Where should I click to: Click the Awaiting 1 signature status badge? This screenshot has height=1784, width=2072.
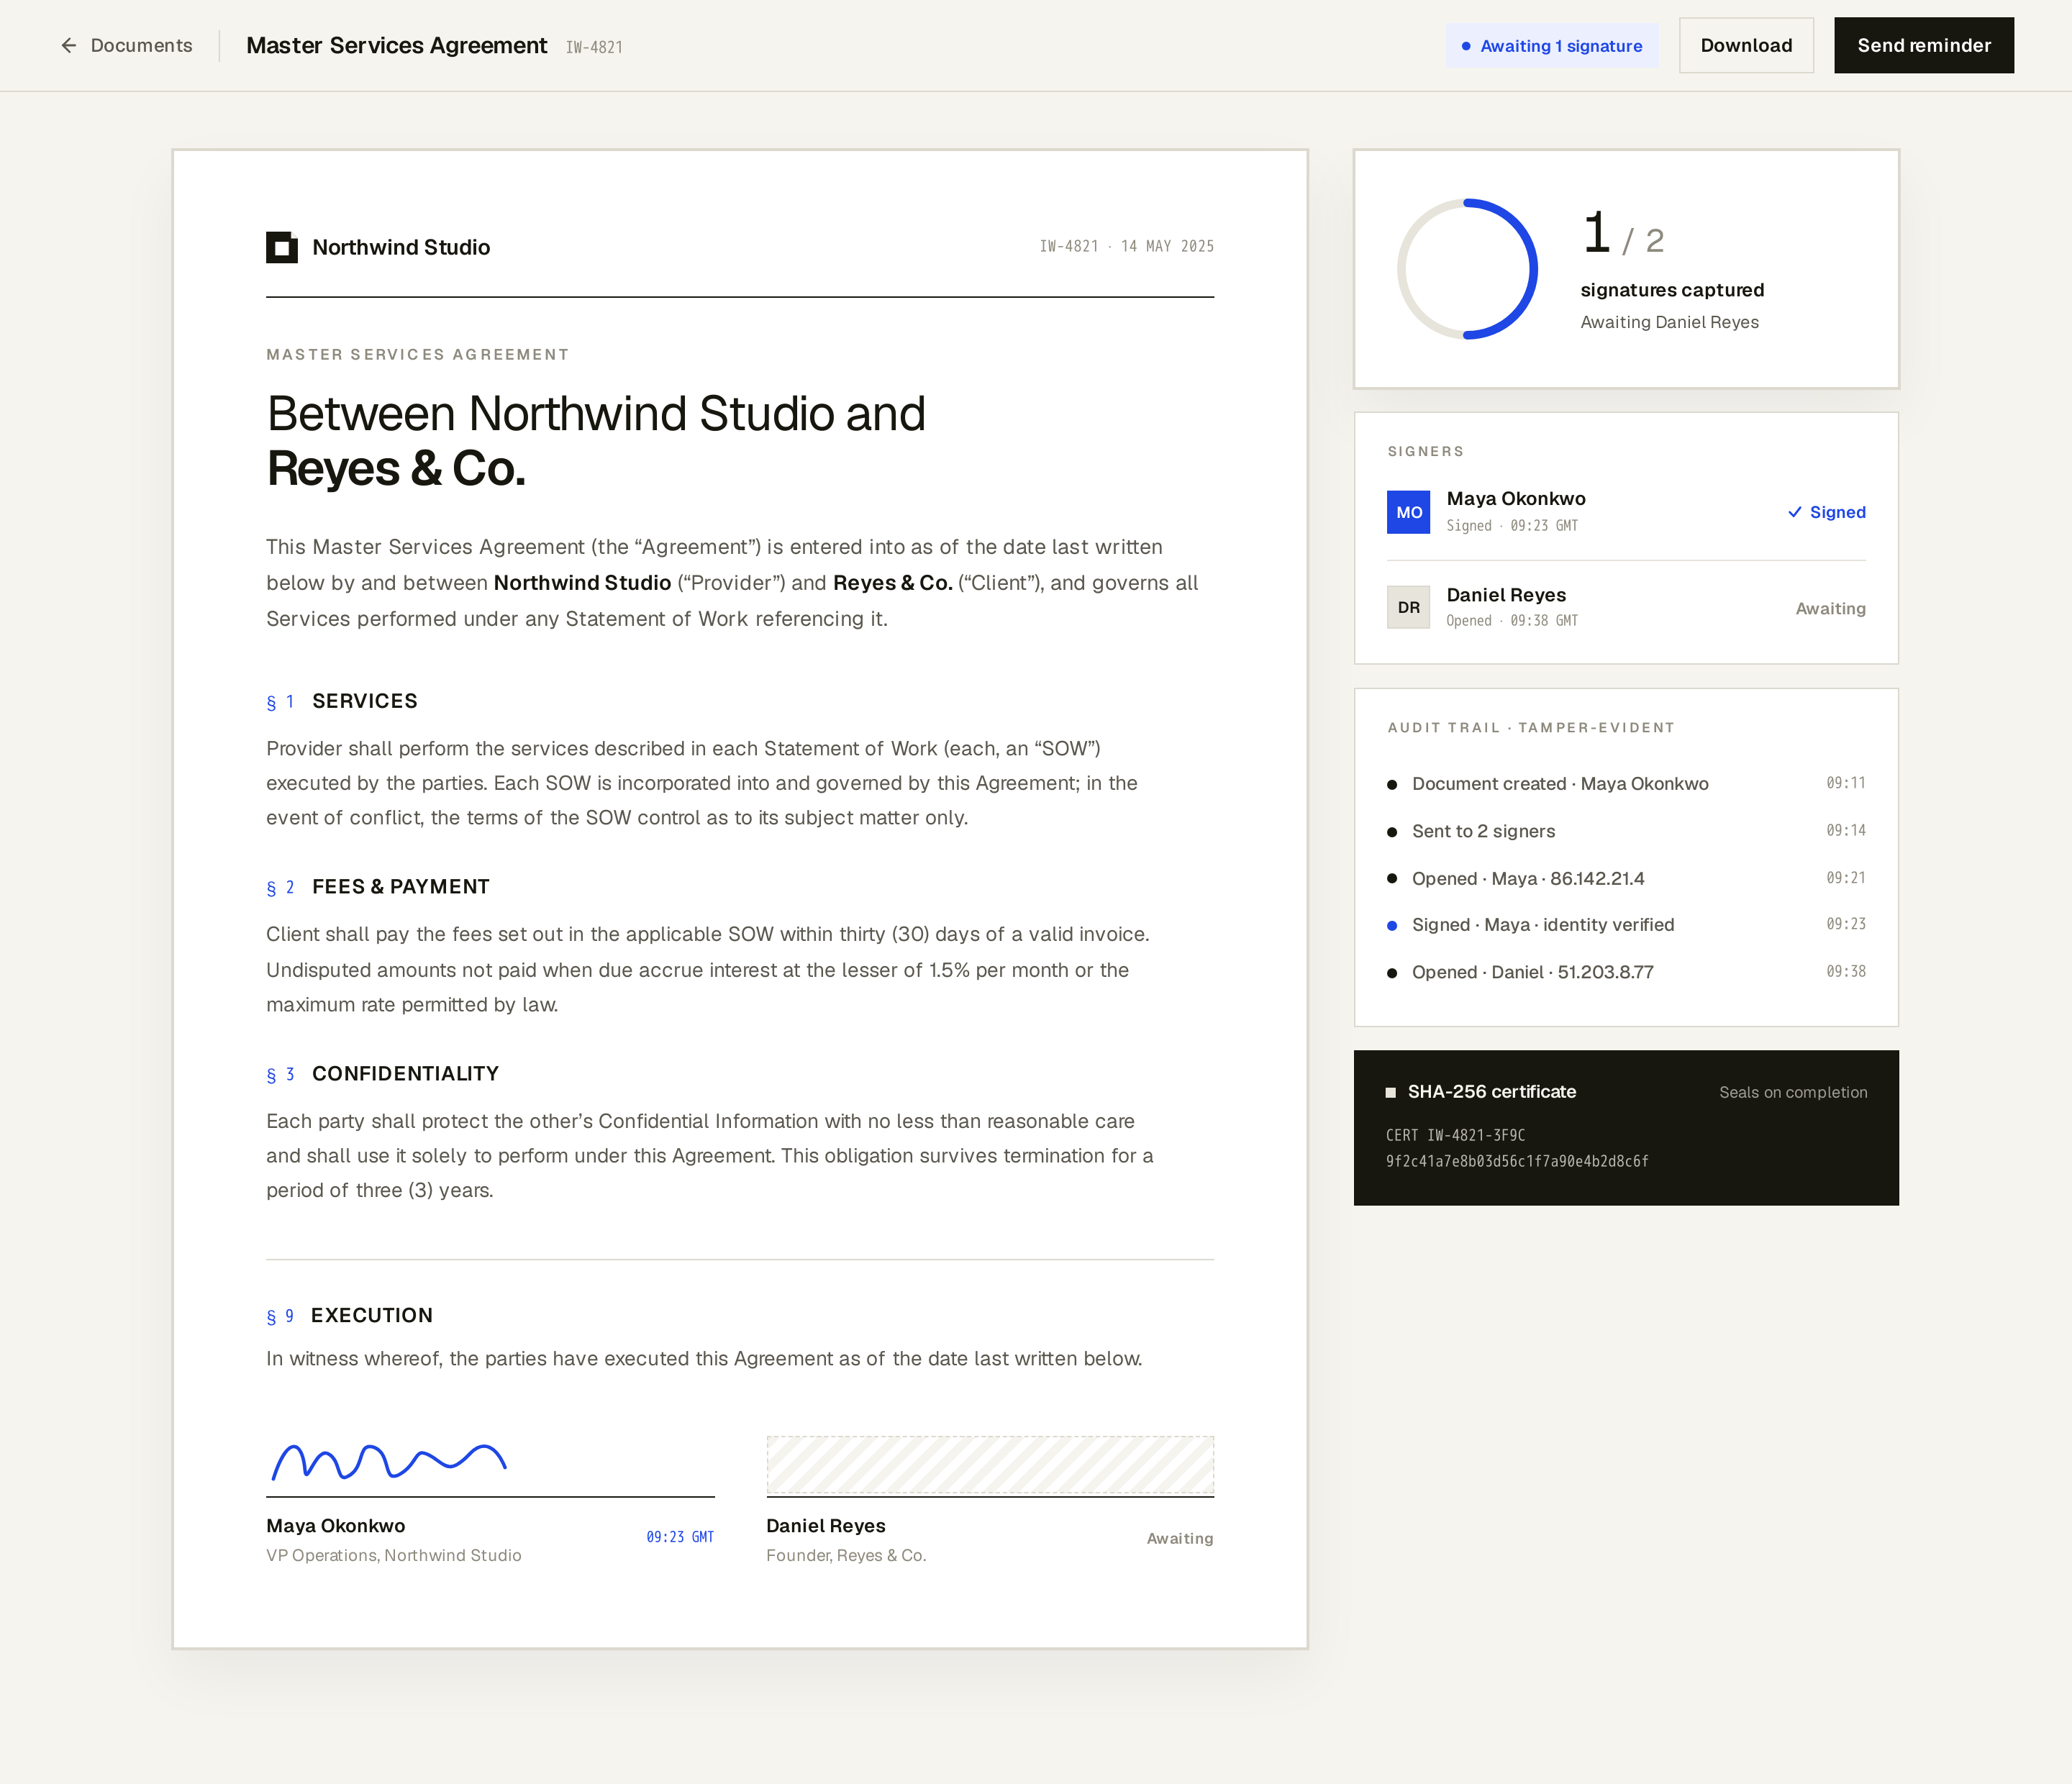point(1552,46)
